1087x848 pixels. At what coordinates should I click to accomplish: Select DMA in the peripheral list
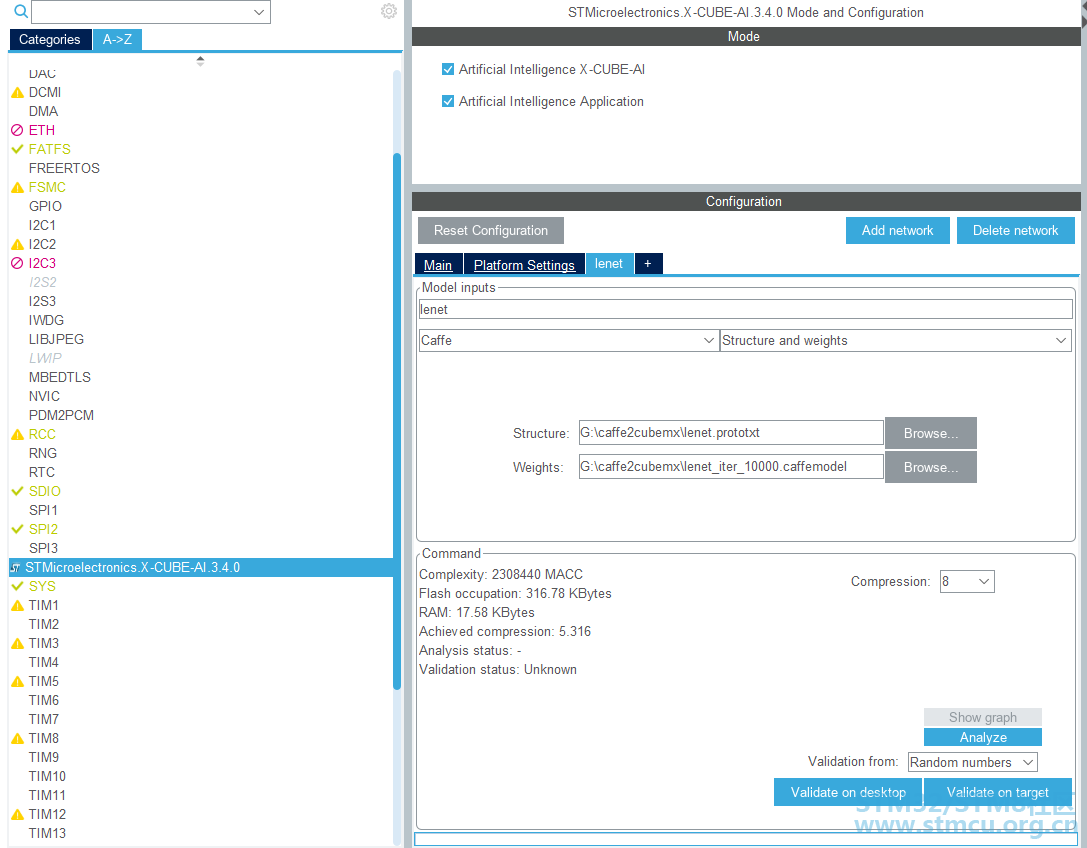(x=43, y=111)
